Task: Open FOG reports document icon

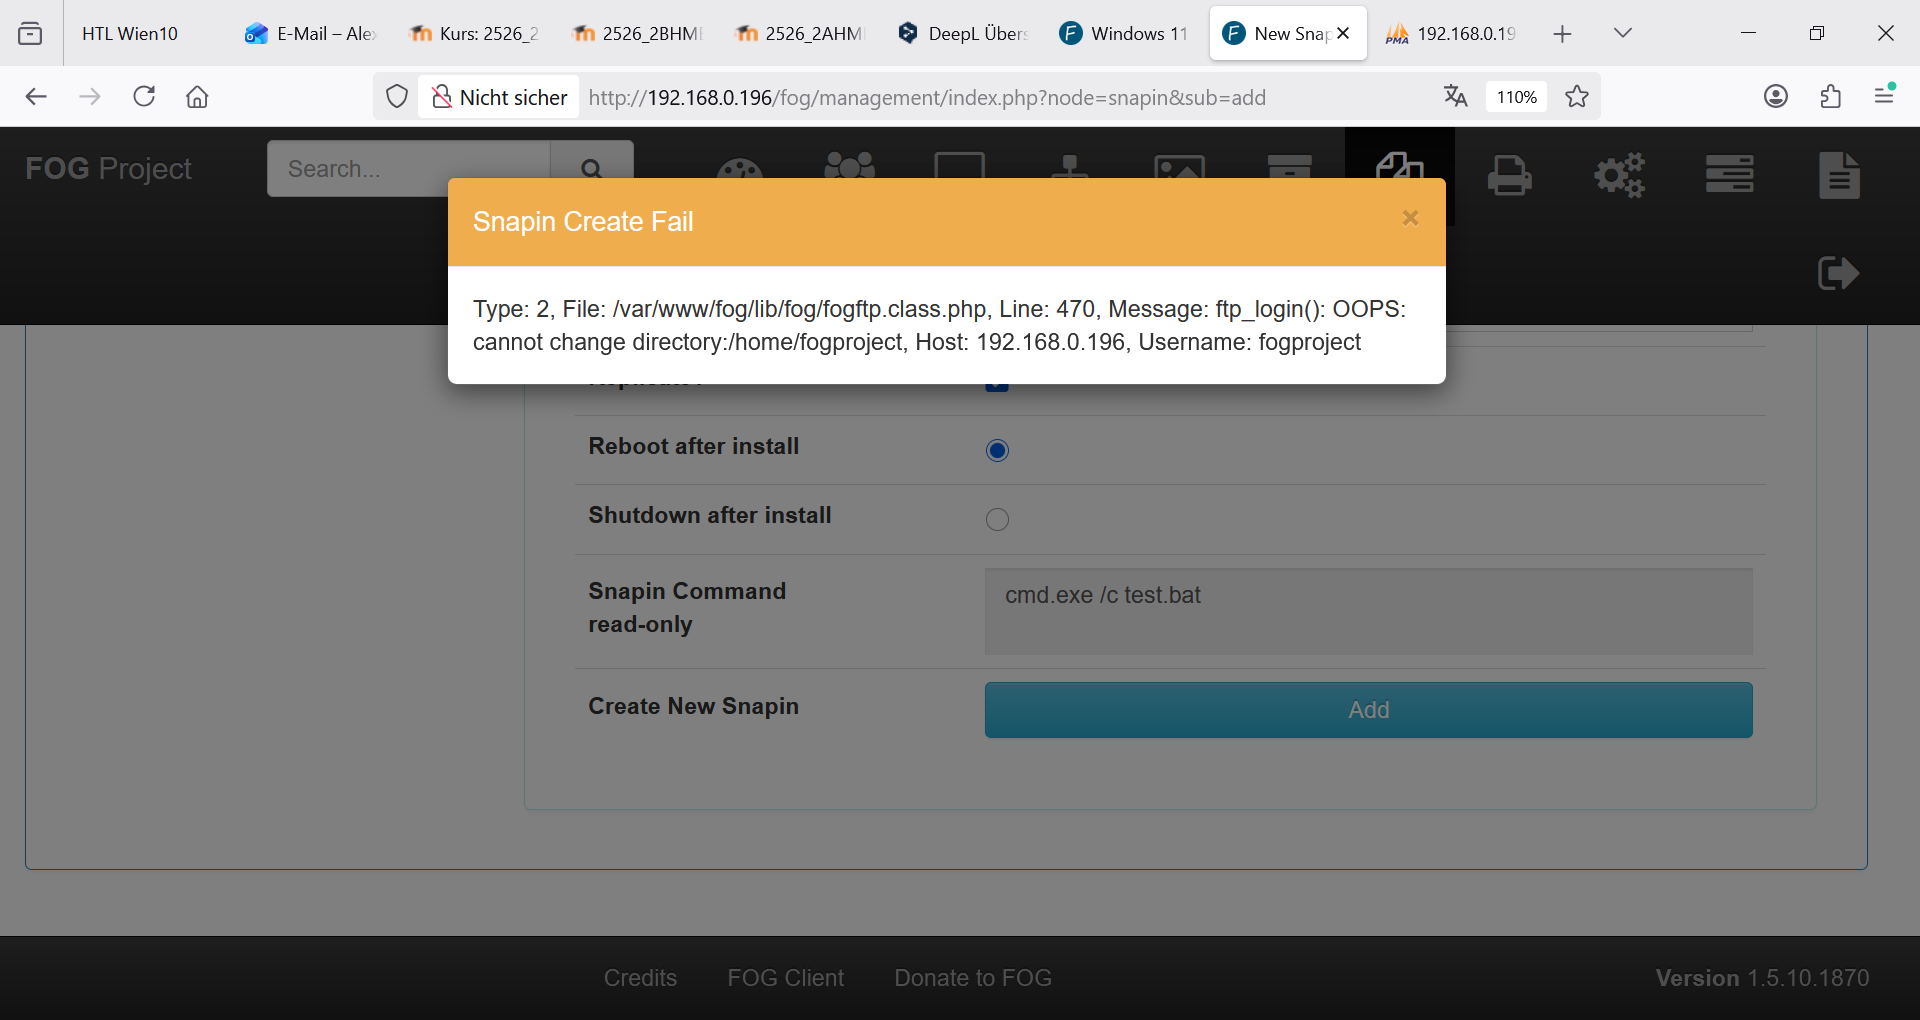Action: click(1839, 175)
